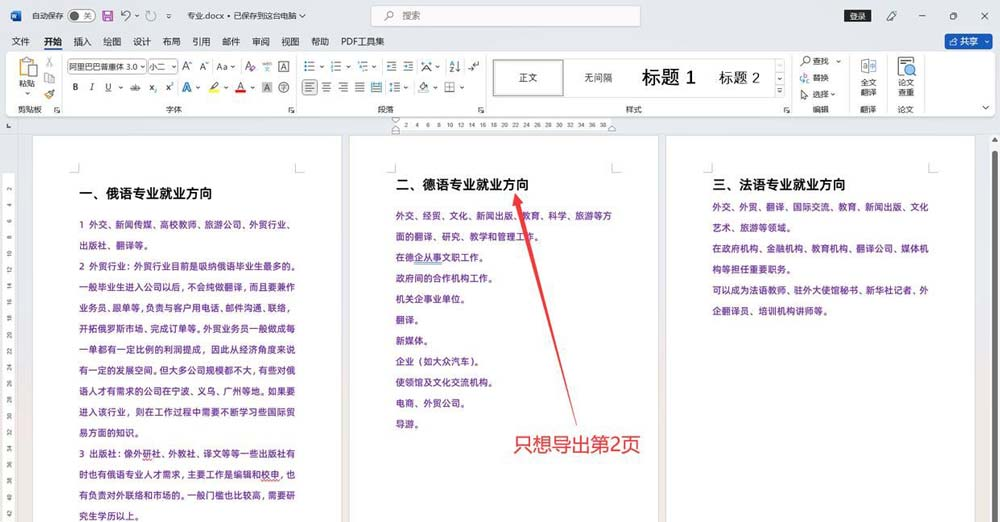Viewport: 1000px width, 522px height.
Task: Decrease font size with the smaller A icon
Action: [x=203, y=66]
